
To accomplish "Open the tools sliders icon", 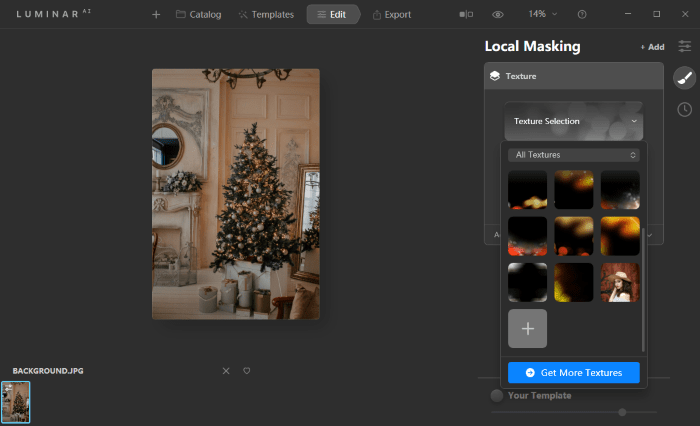I will pyautogui.click(x=684, y=46).
